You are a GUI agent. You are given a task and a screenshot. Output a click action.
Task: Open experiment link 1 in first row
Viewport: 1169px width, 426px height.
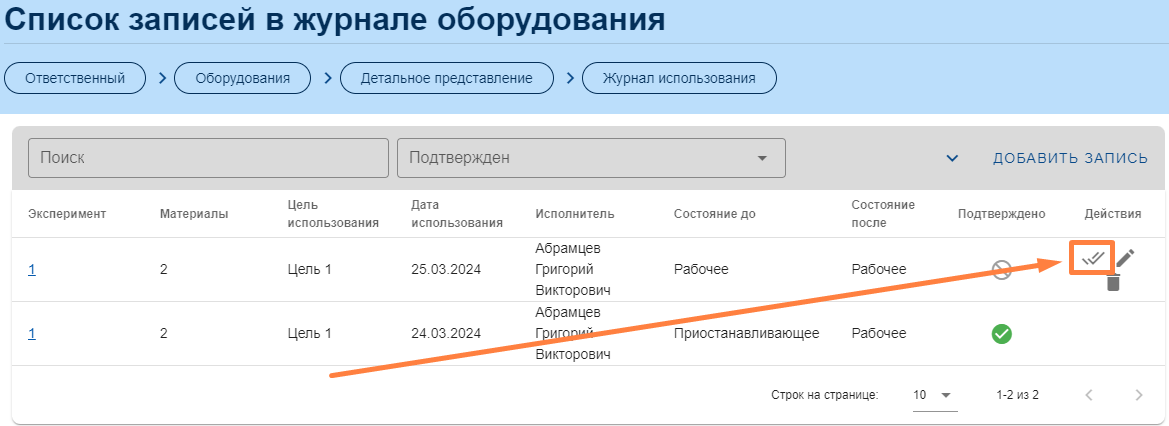[x=32, y=270]
